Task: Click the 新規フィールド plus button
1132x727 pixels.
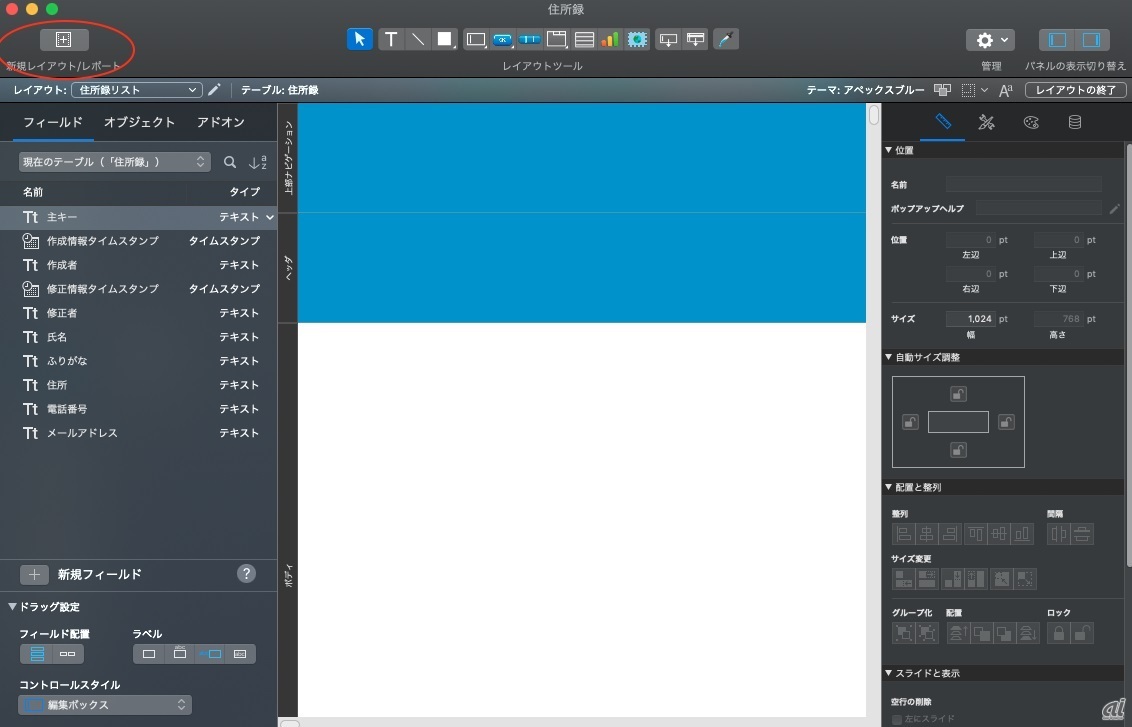Action: point(34,574)
